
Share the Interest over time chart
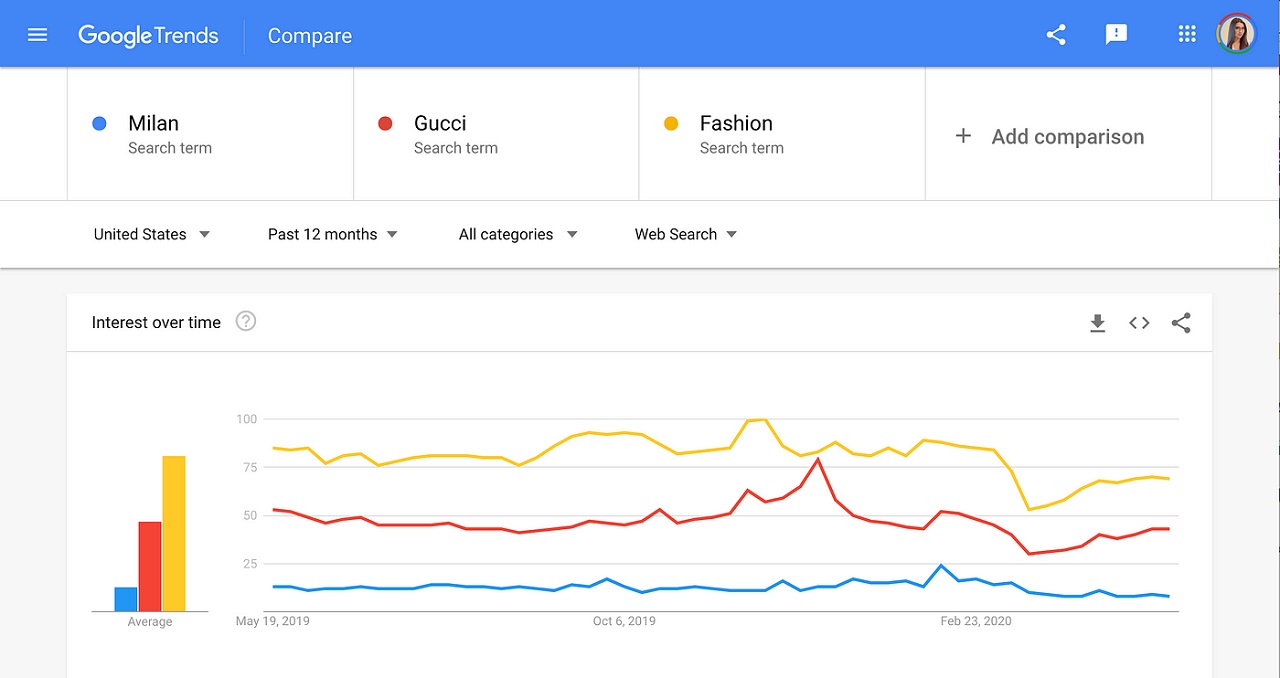(x=1181, y=323)
